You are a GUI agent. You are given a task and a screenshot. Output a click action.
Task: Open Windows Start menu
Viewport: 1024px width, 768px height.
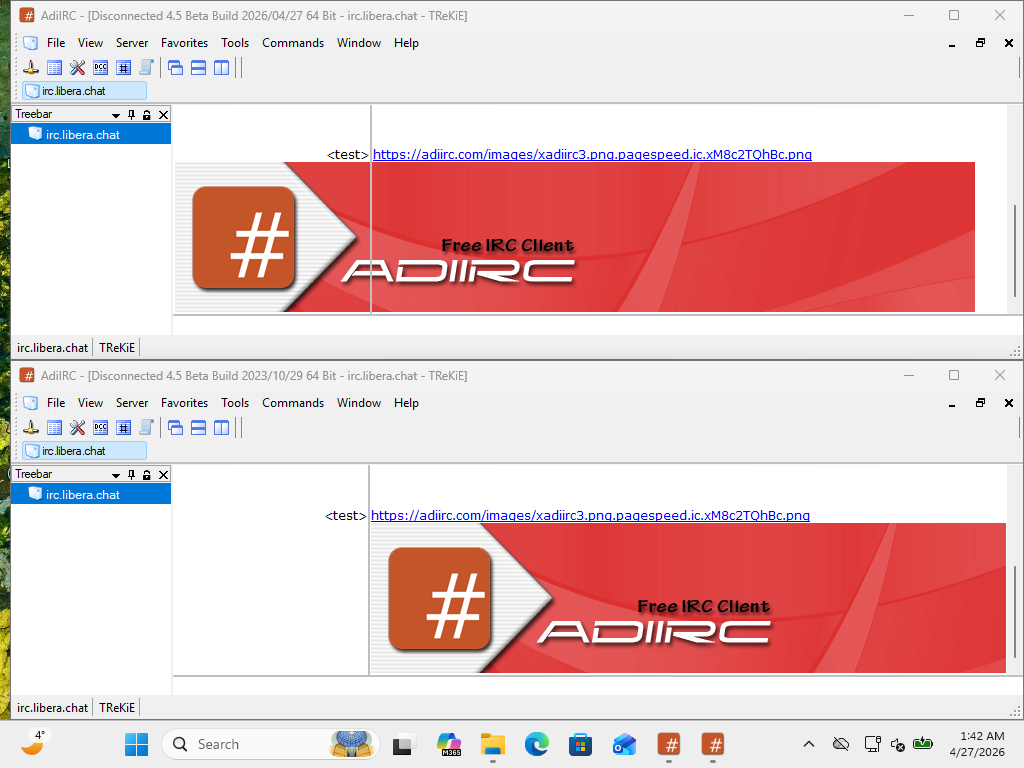coord(136,744)
